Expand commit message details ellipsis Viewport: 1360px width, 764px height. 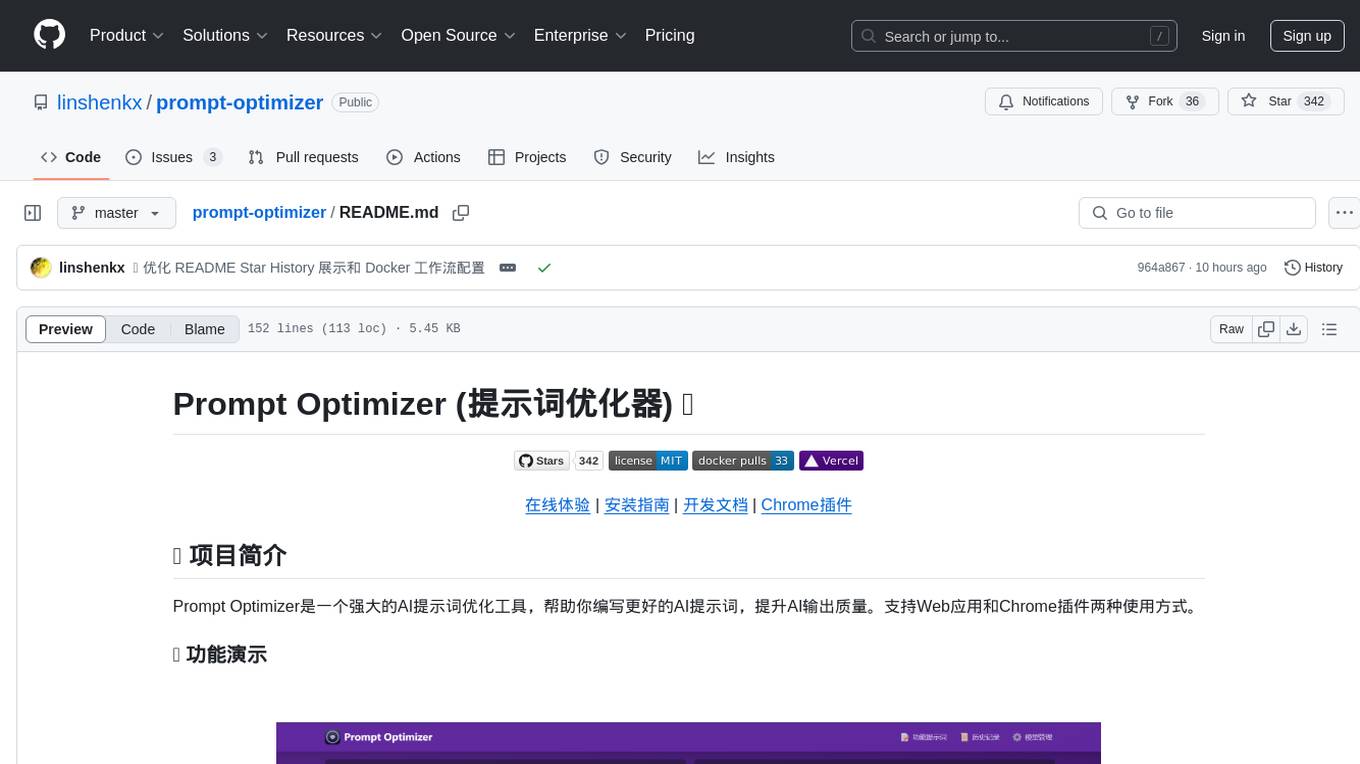508,268
